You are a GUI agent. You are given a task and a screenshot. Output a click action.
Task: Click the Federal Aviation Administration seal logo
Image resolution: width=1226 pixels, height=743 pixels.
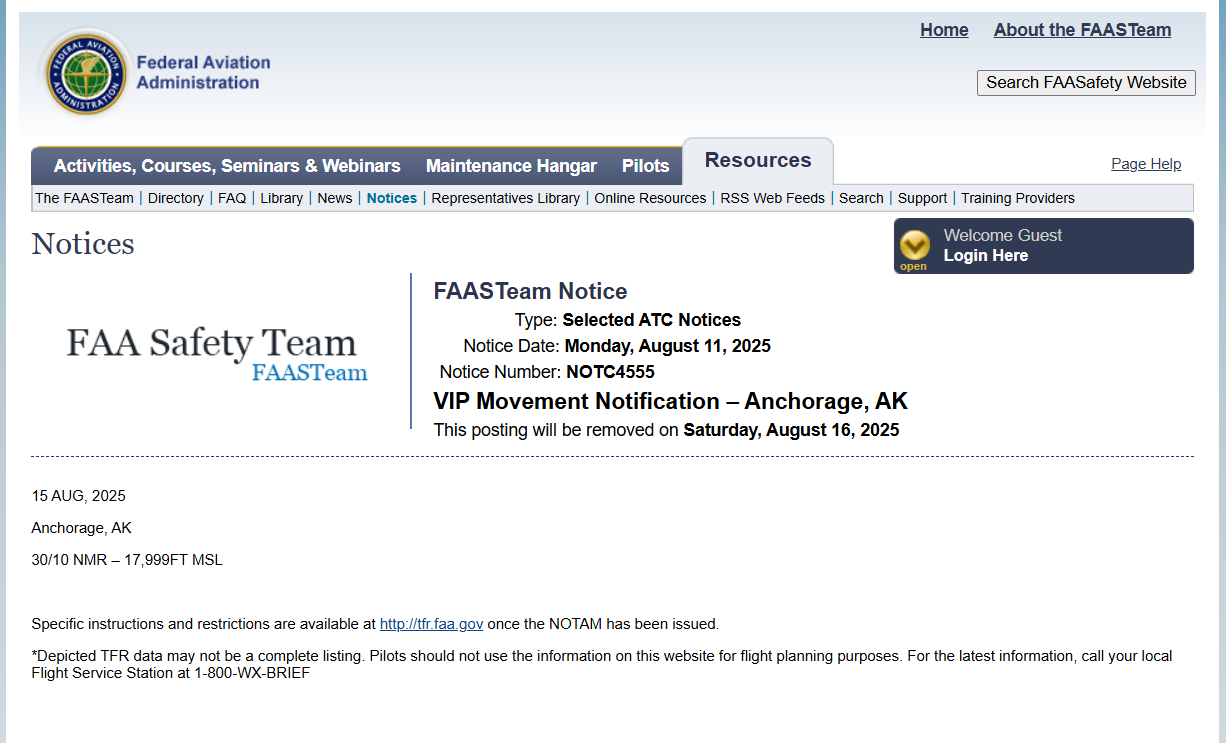pos(85,73)
